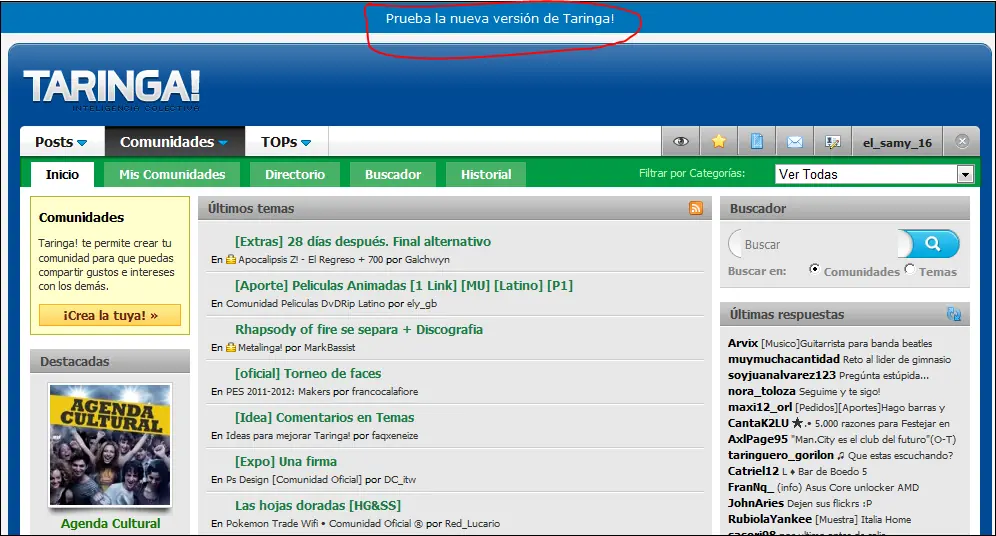Open author Galchwyn profile

coord(427,259)
